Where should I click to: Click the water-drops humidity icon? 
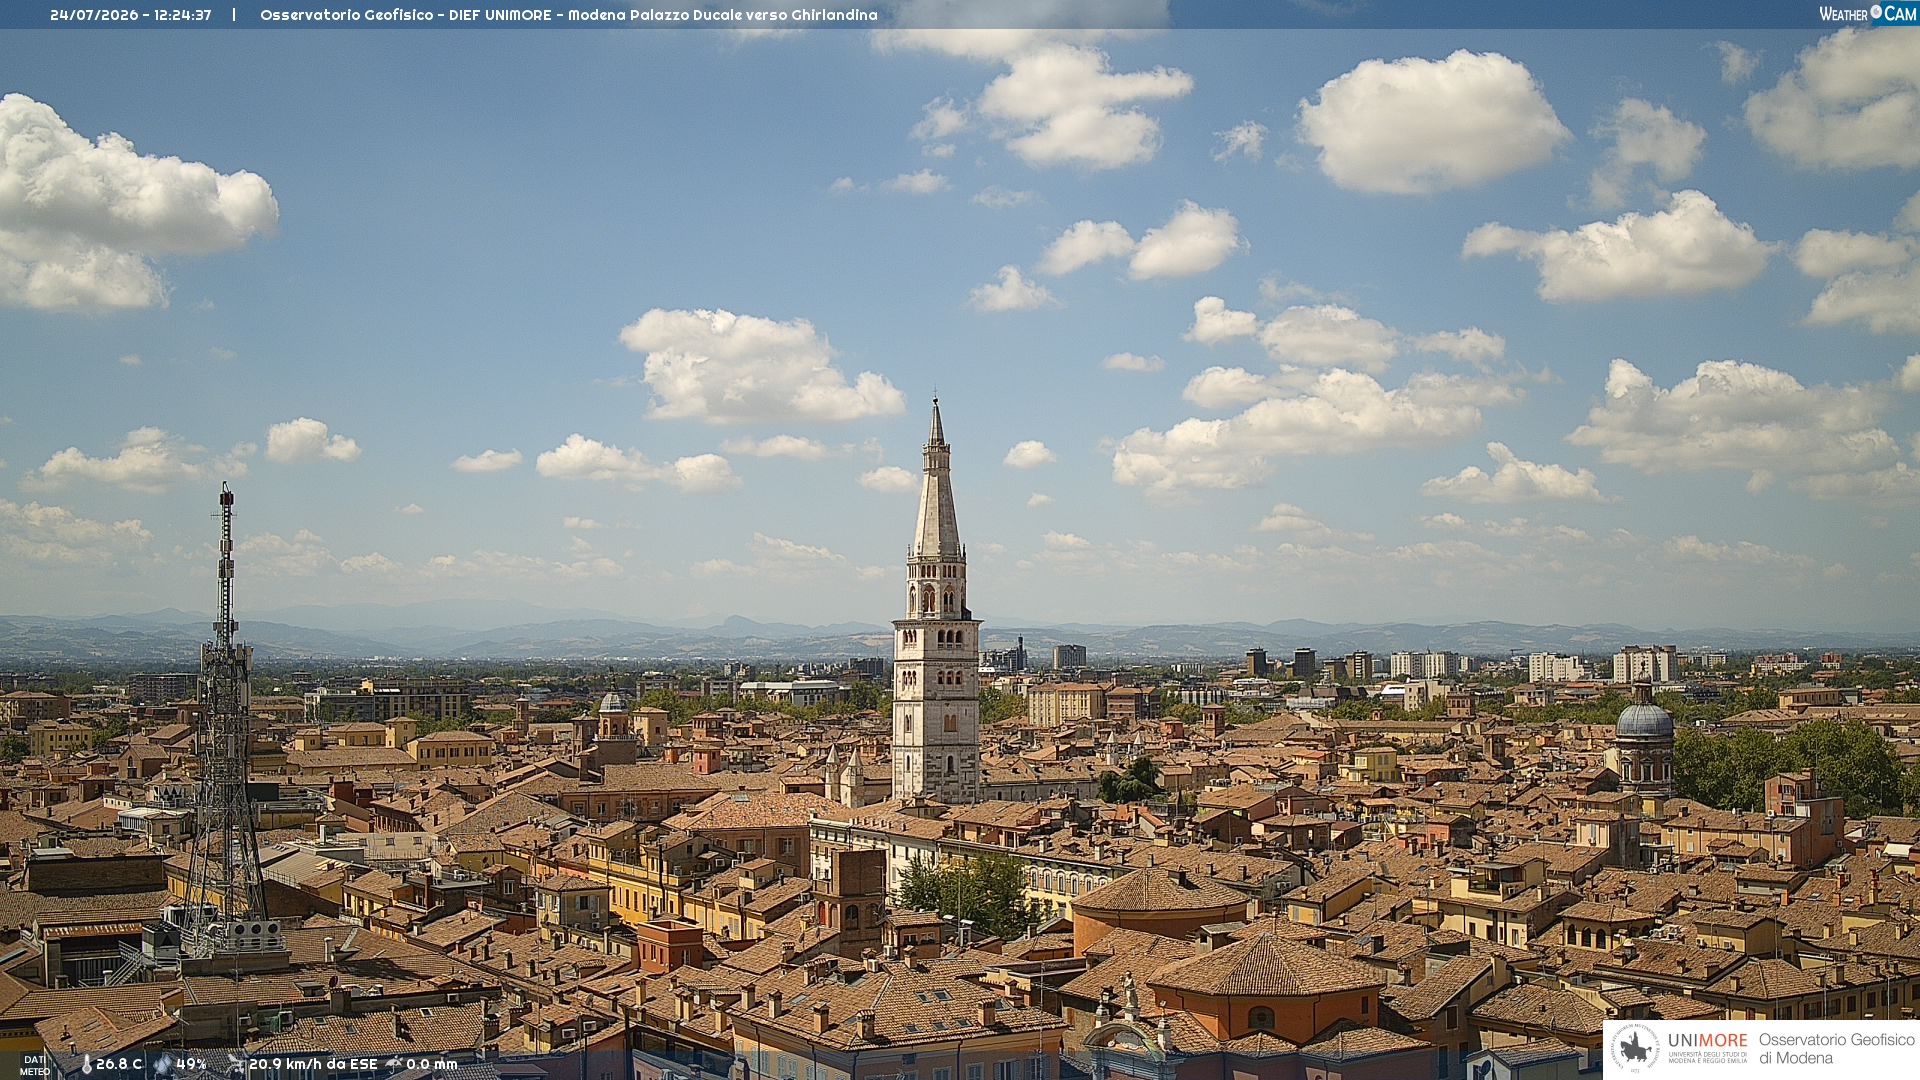click(163, 1064)
